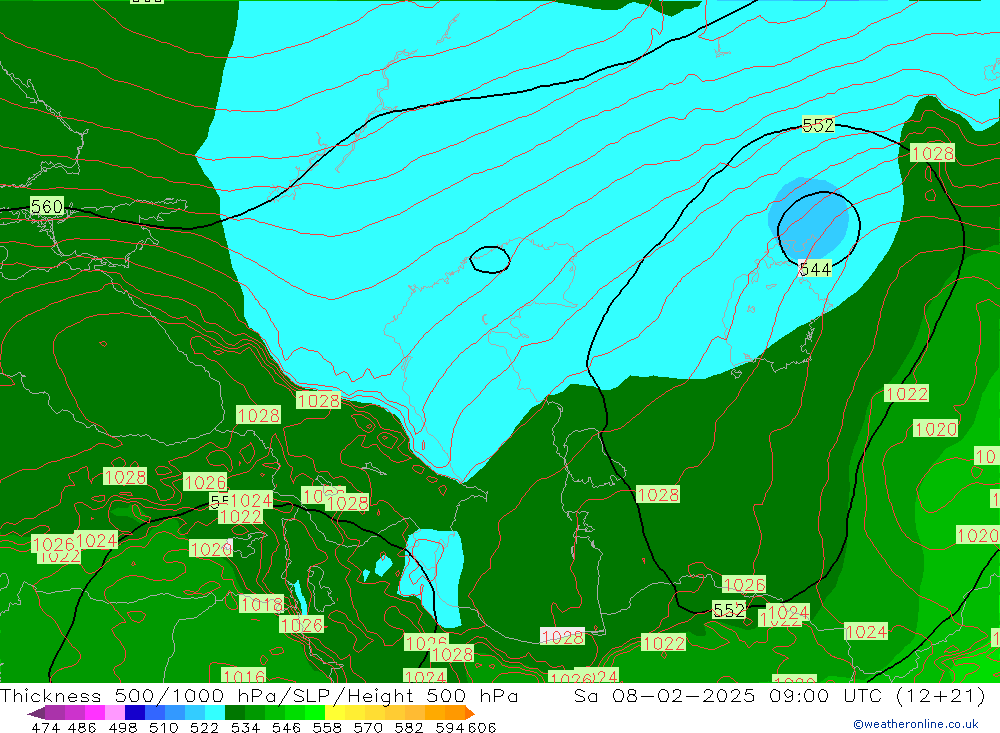
Task: Click the 534 legend value
Action: click(246, 728)
